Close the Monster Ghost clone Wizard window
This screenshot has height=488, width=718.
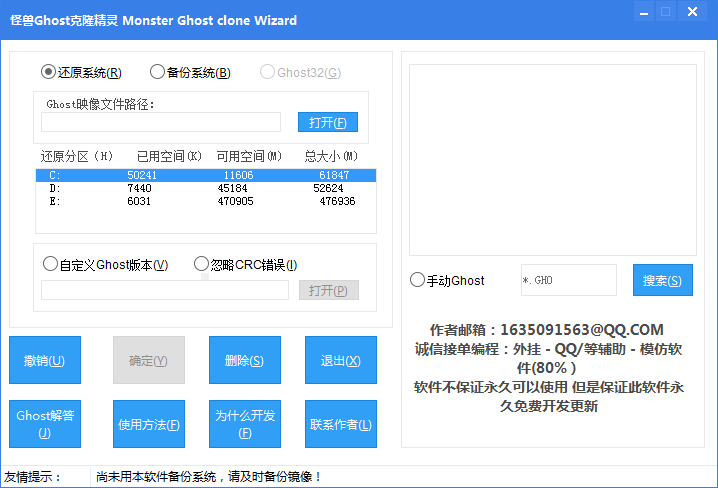(x=692, y=12)
